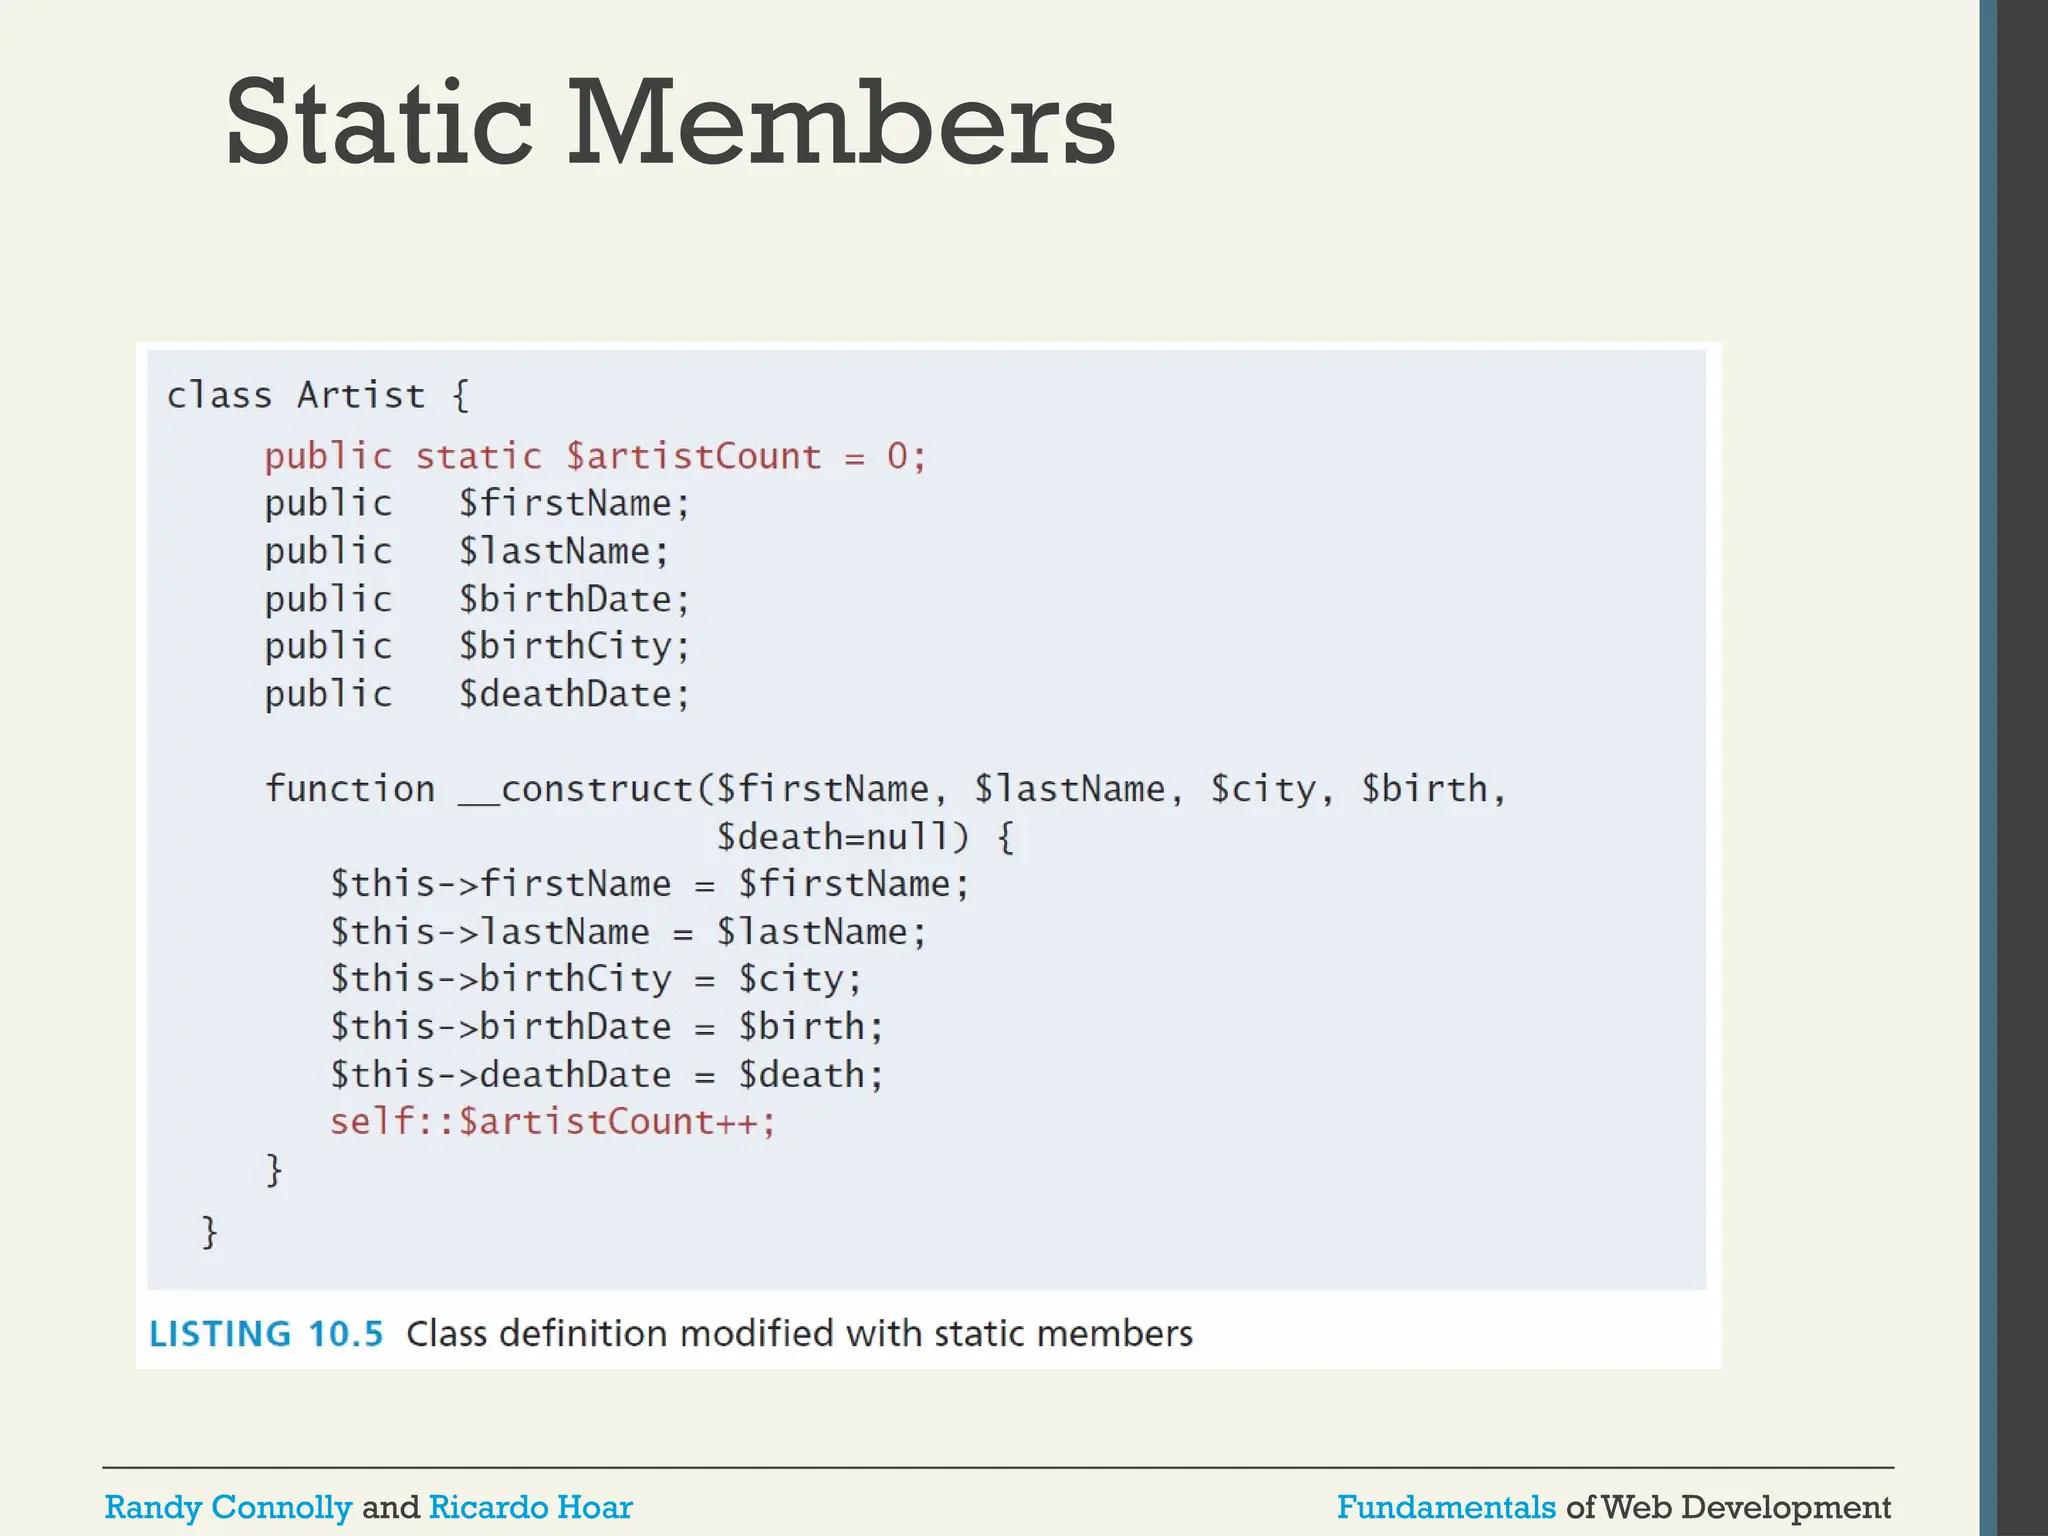Click 'Class definition modified with static members' caption
2048x1536 pixels.
coord(799,1334)
